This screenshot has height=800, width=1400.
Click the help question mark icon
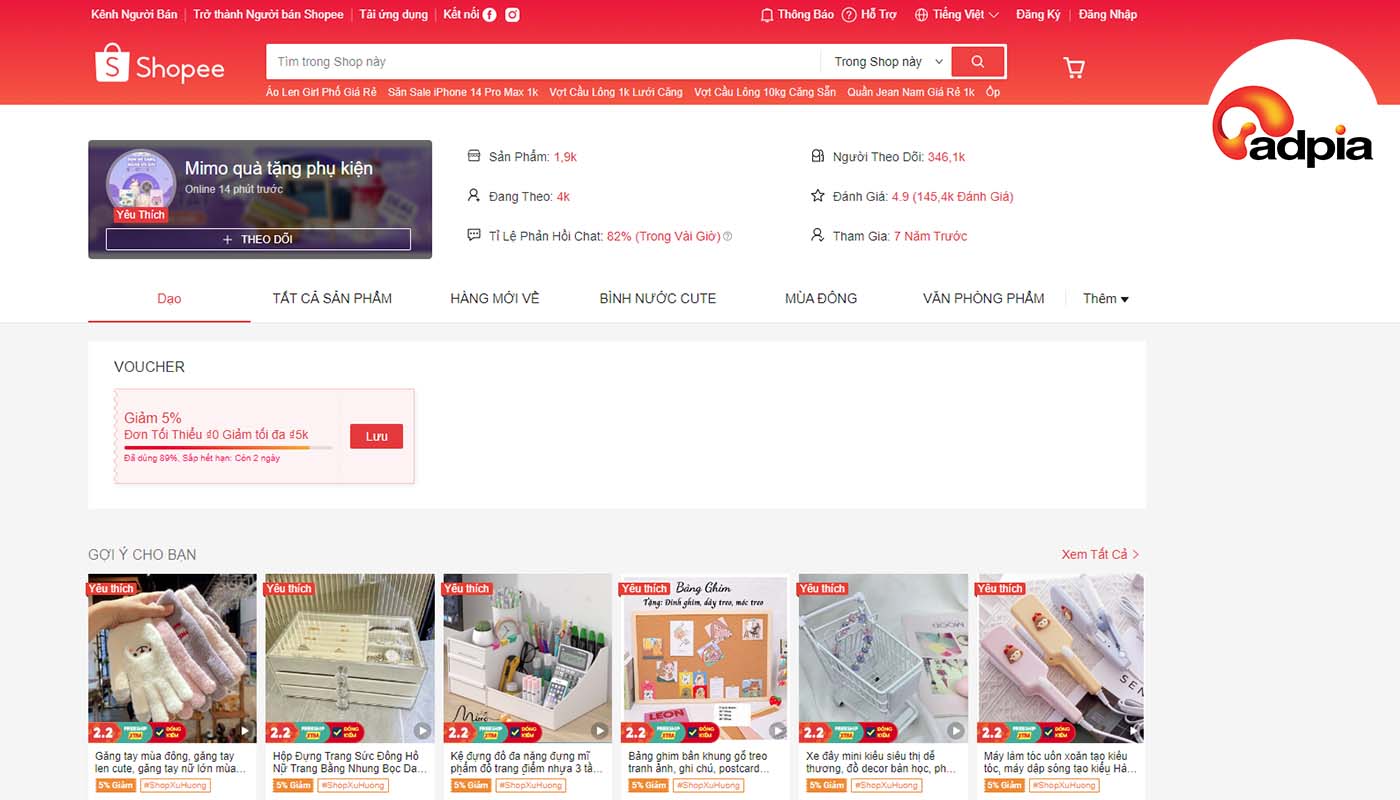tap(849, 15)
